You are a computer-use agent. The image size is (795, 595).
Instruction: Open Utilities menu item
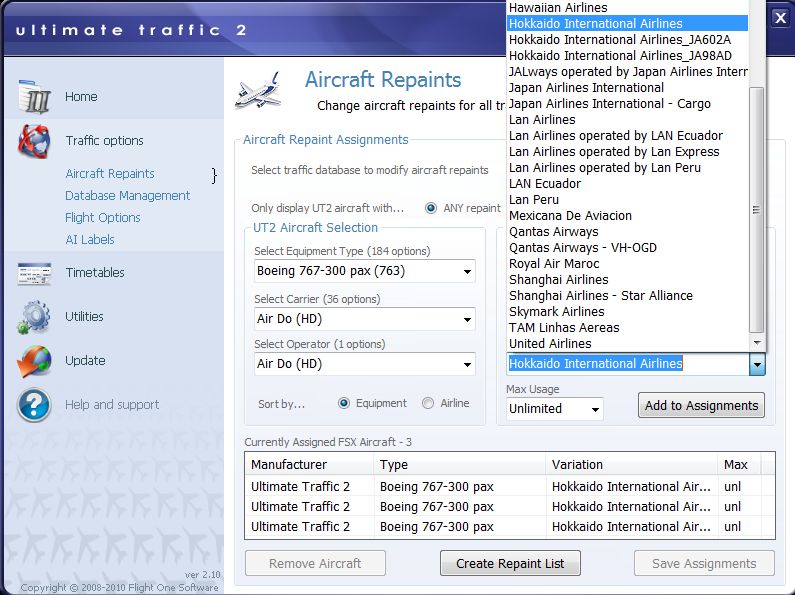click(x=84, y=316)
